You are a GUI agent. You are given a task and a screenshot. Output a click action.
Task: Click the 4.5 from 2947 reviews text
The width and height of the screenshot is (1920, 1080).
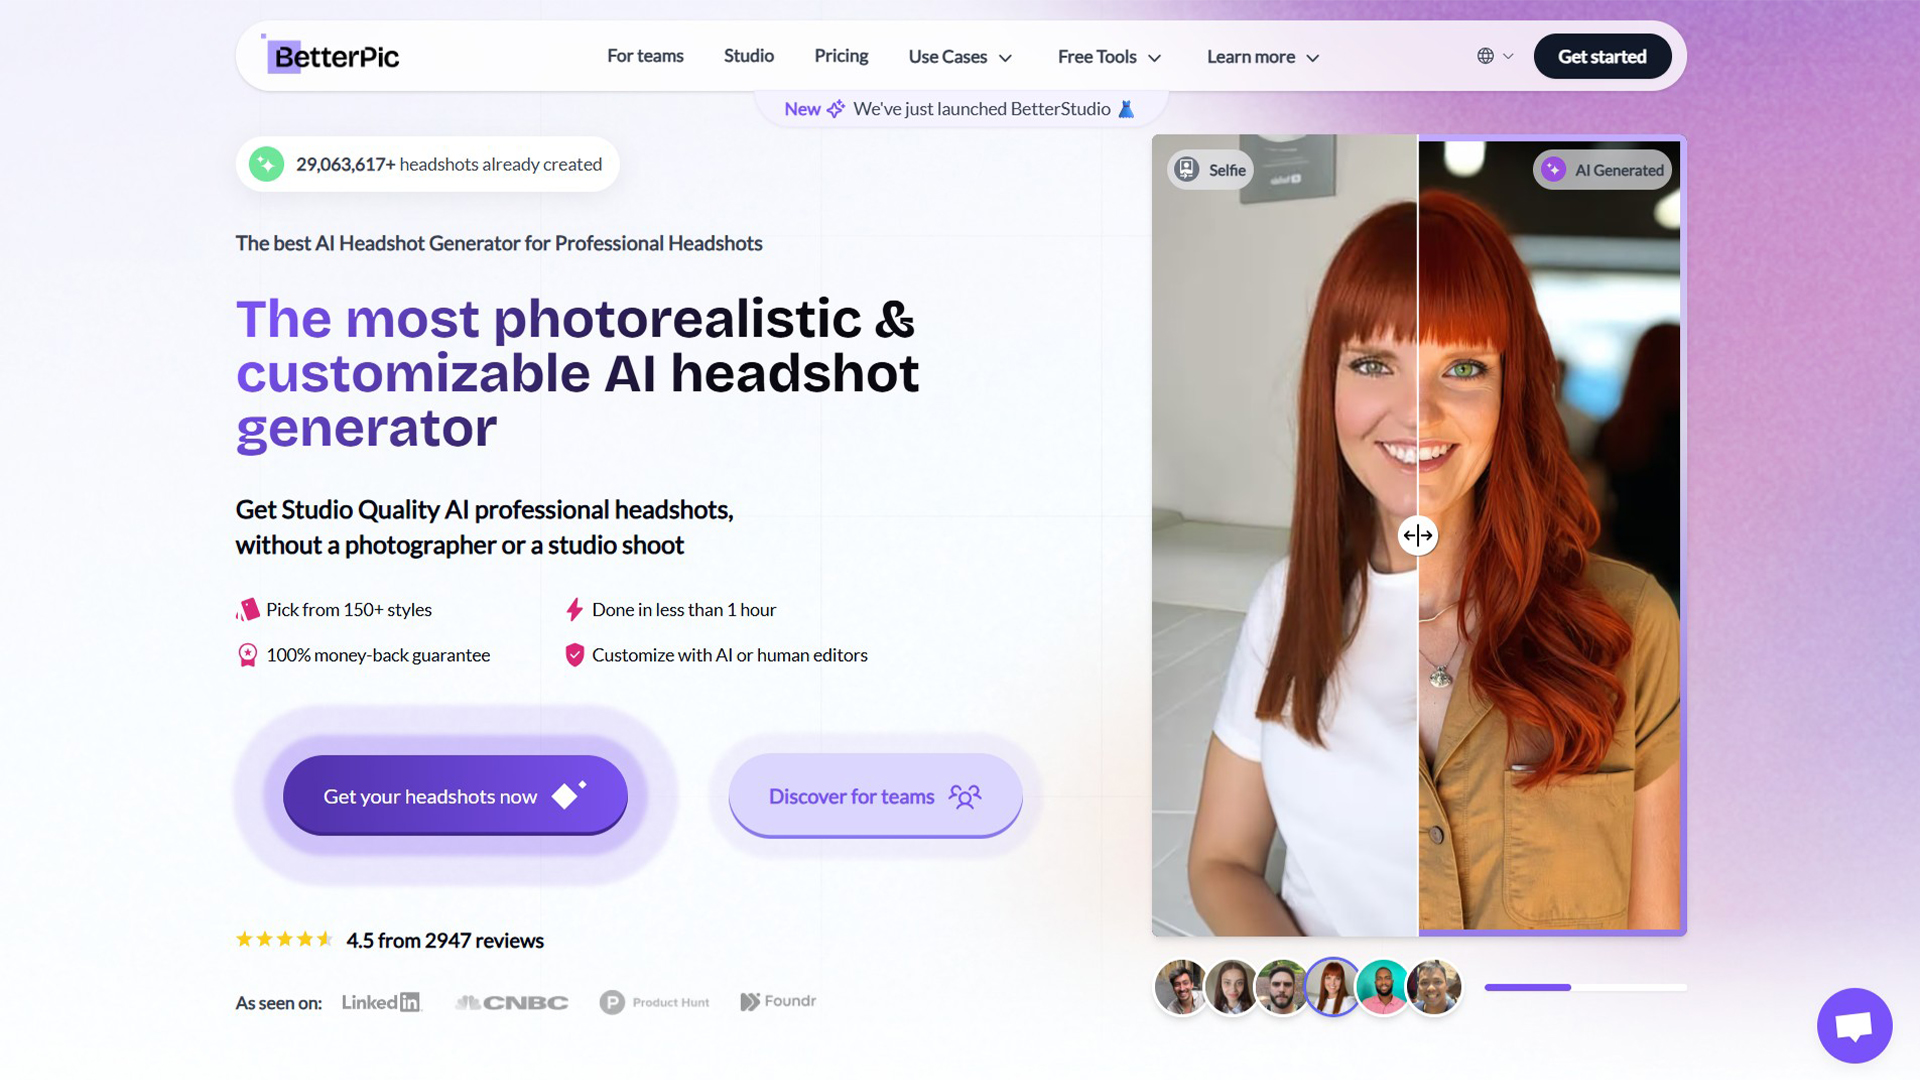pos(445,941)
